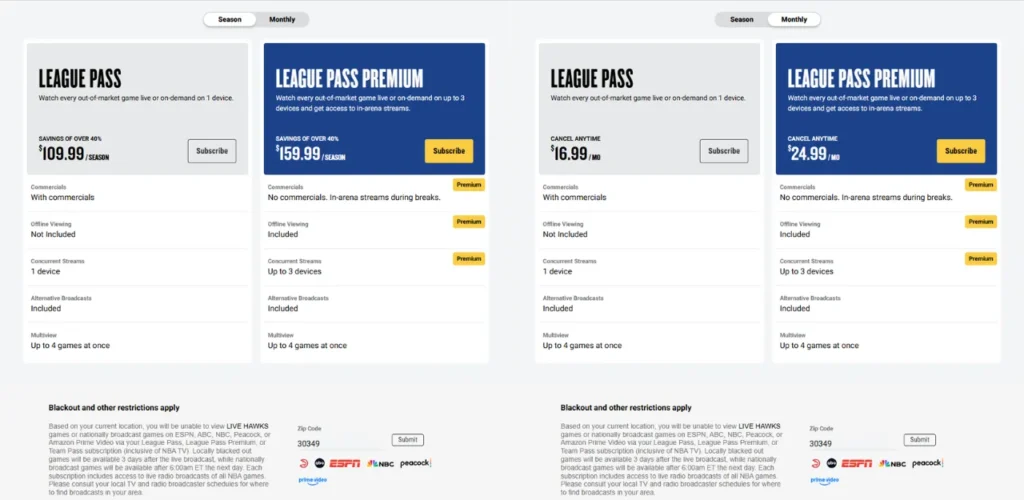Click the Premium badge beside Offline Viewing under $24.99 plan

coord(980,222)
